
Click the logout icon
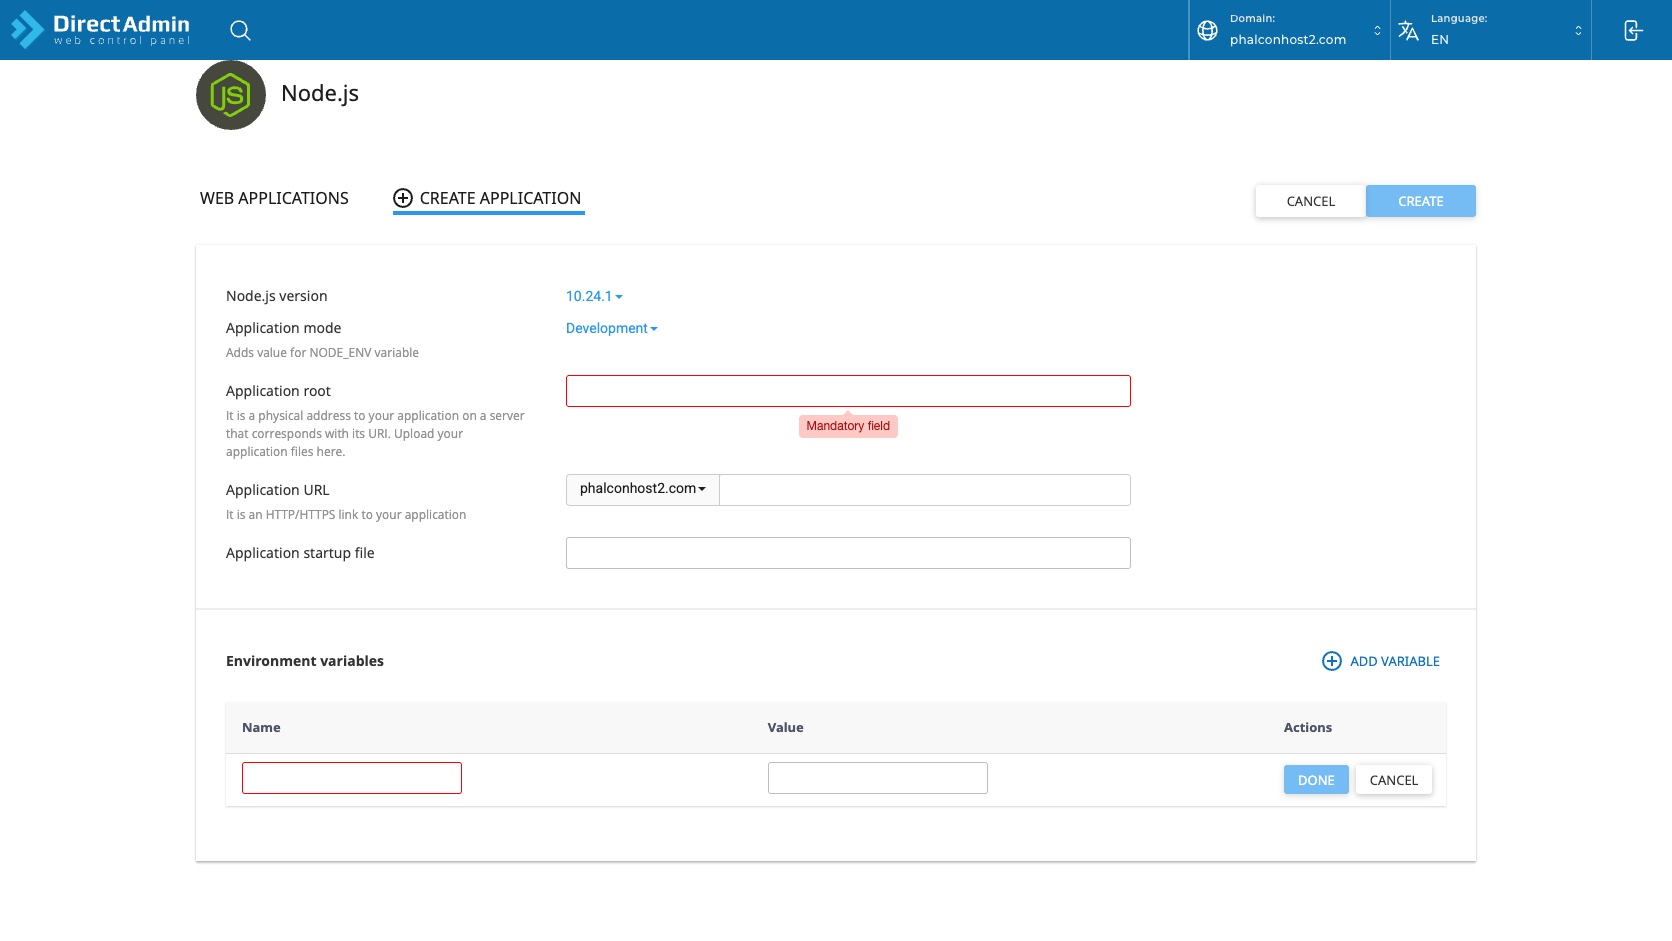(1632, 30)
